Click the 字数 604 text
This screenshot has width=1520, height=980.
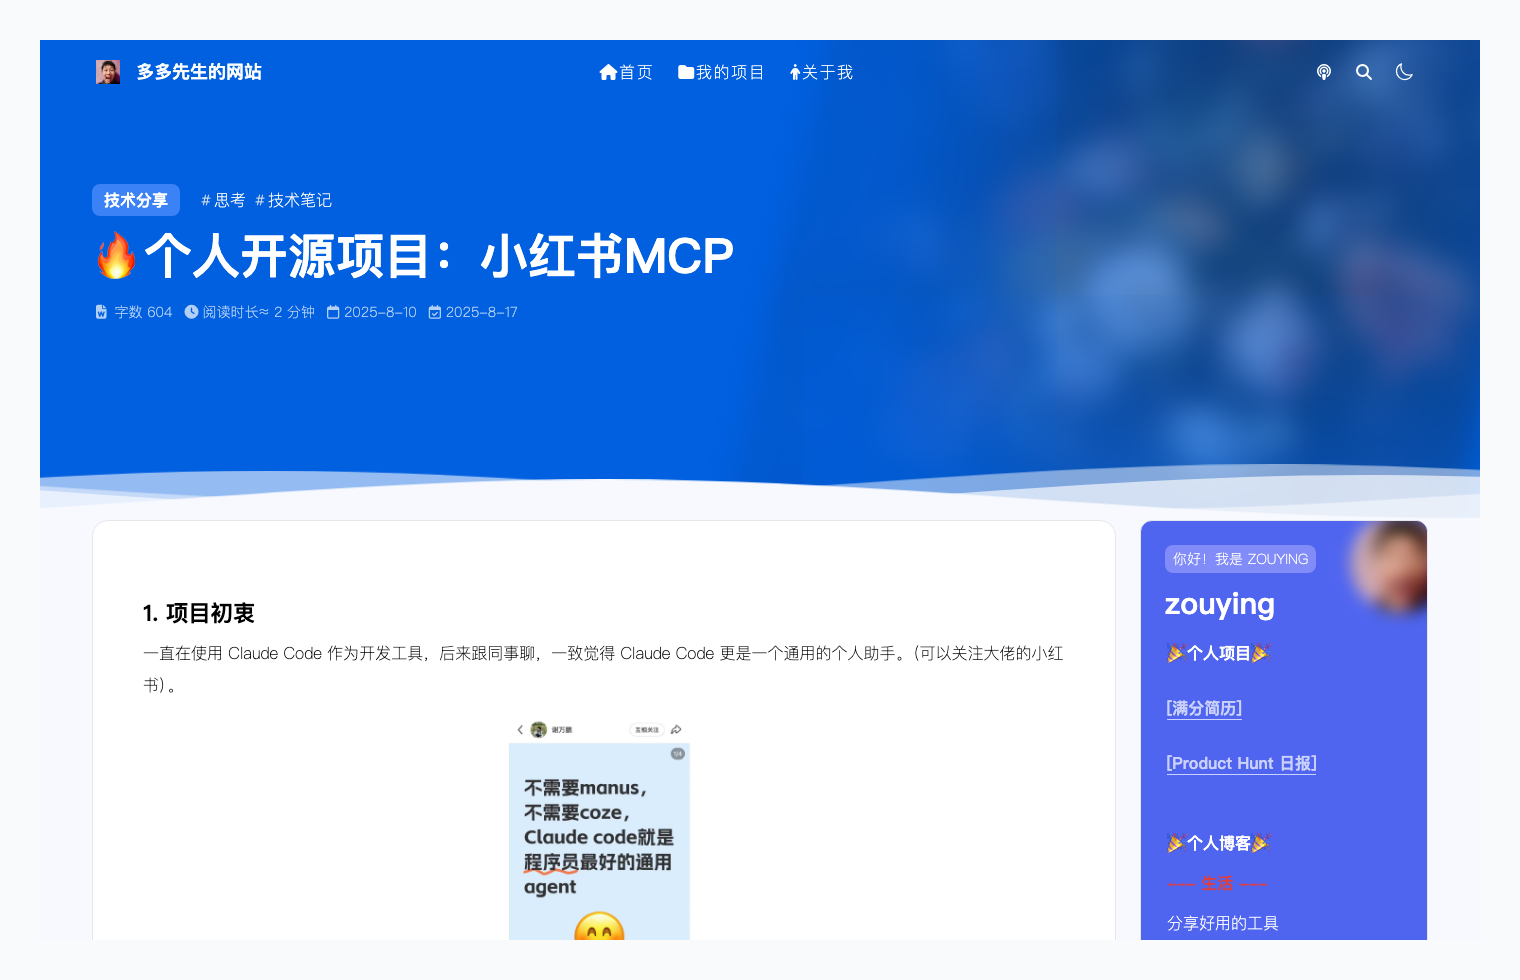pyautogui.click(x=143, y=312)
